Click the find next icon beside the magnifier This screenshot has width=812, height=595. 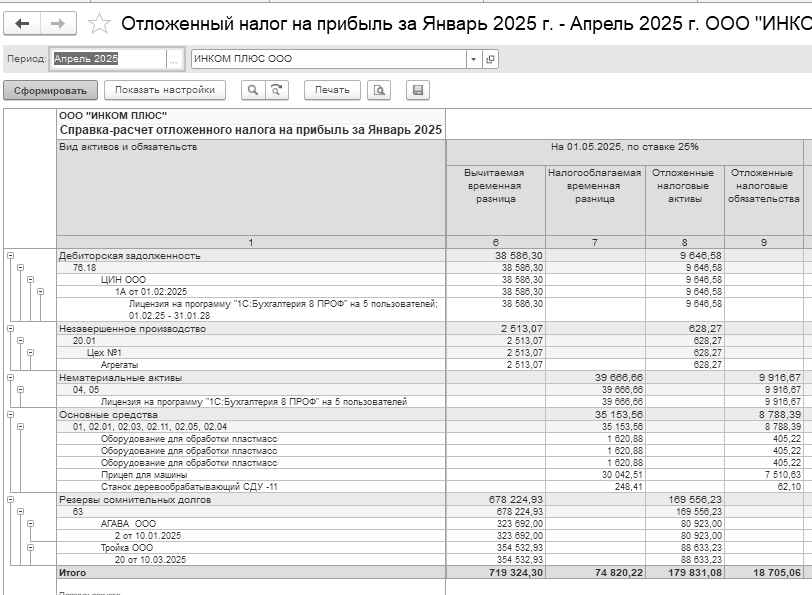tap(277, 90)
